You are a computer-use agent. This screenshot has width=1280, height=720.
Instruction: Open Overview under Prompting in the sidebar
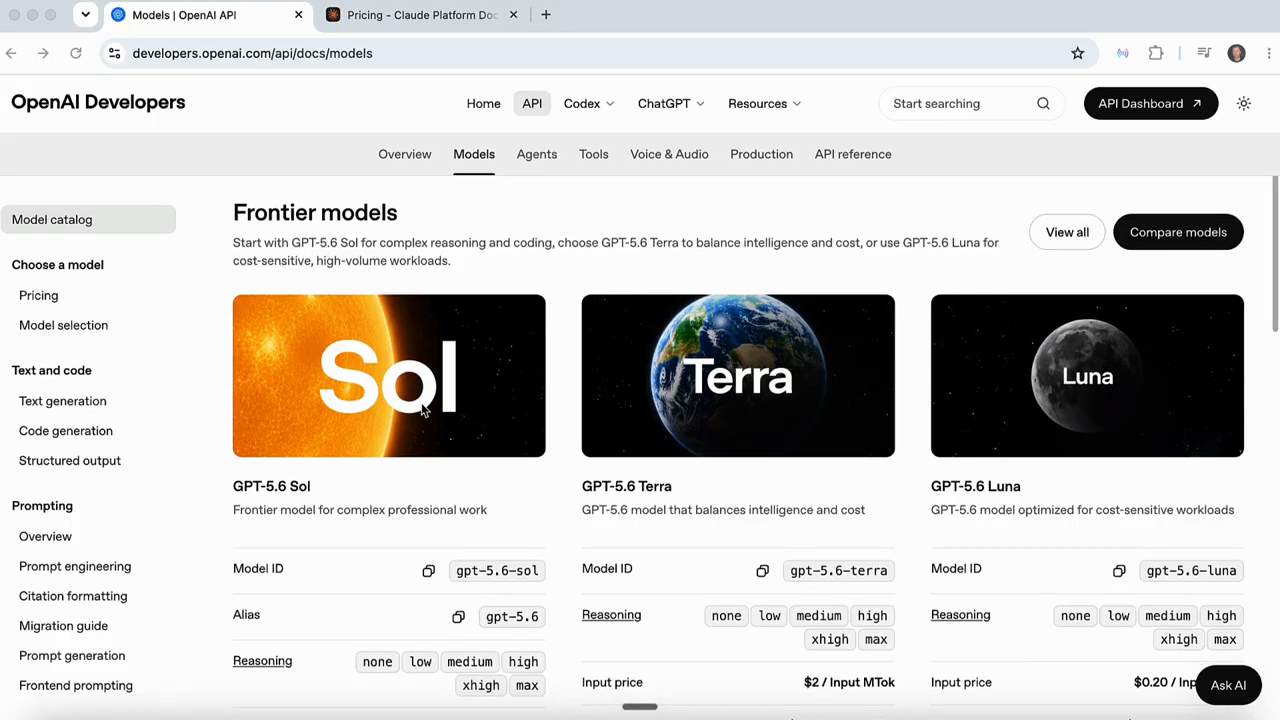45,537
